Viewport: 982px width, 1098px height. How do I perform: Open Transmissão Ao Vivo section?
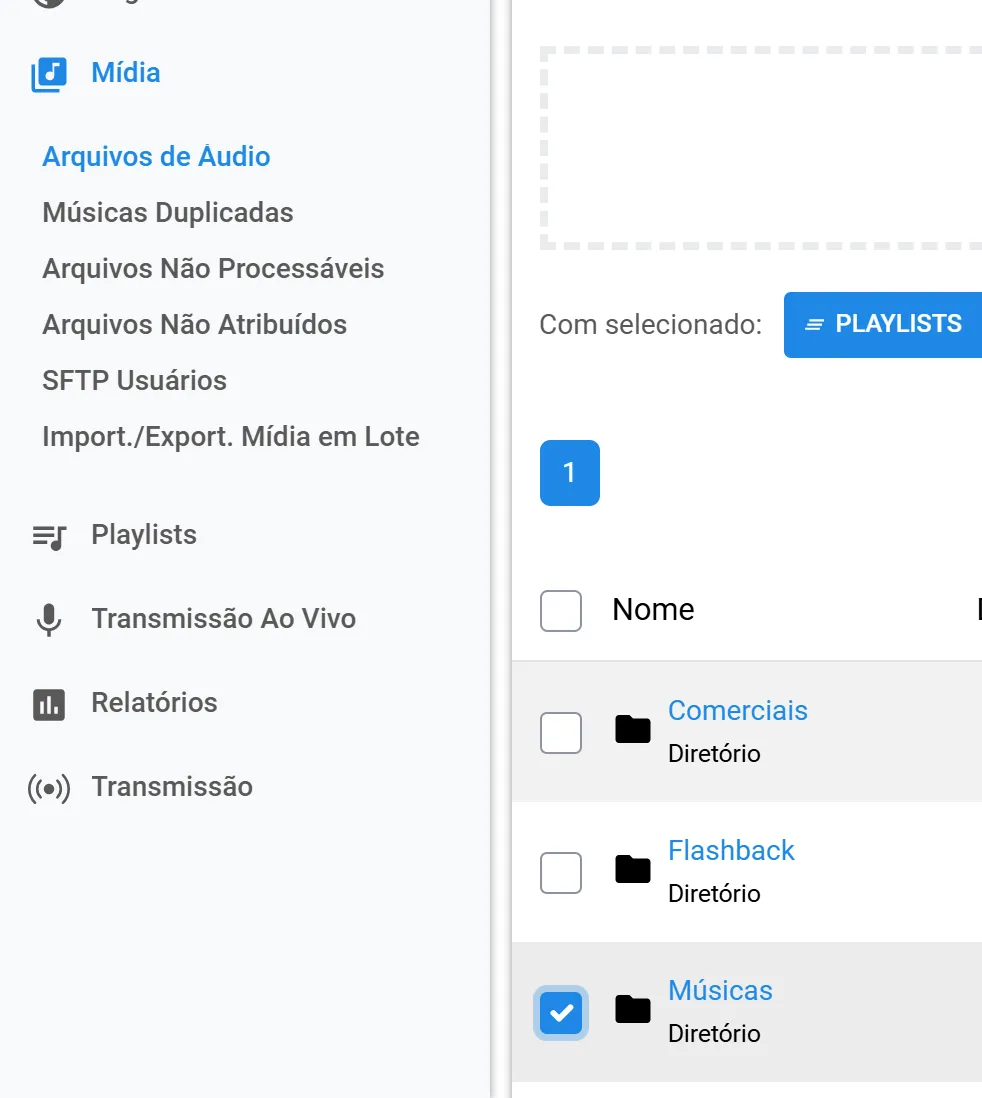pos(223,618)
